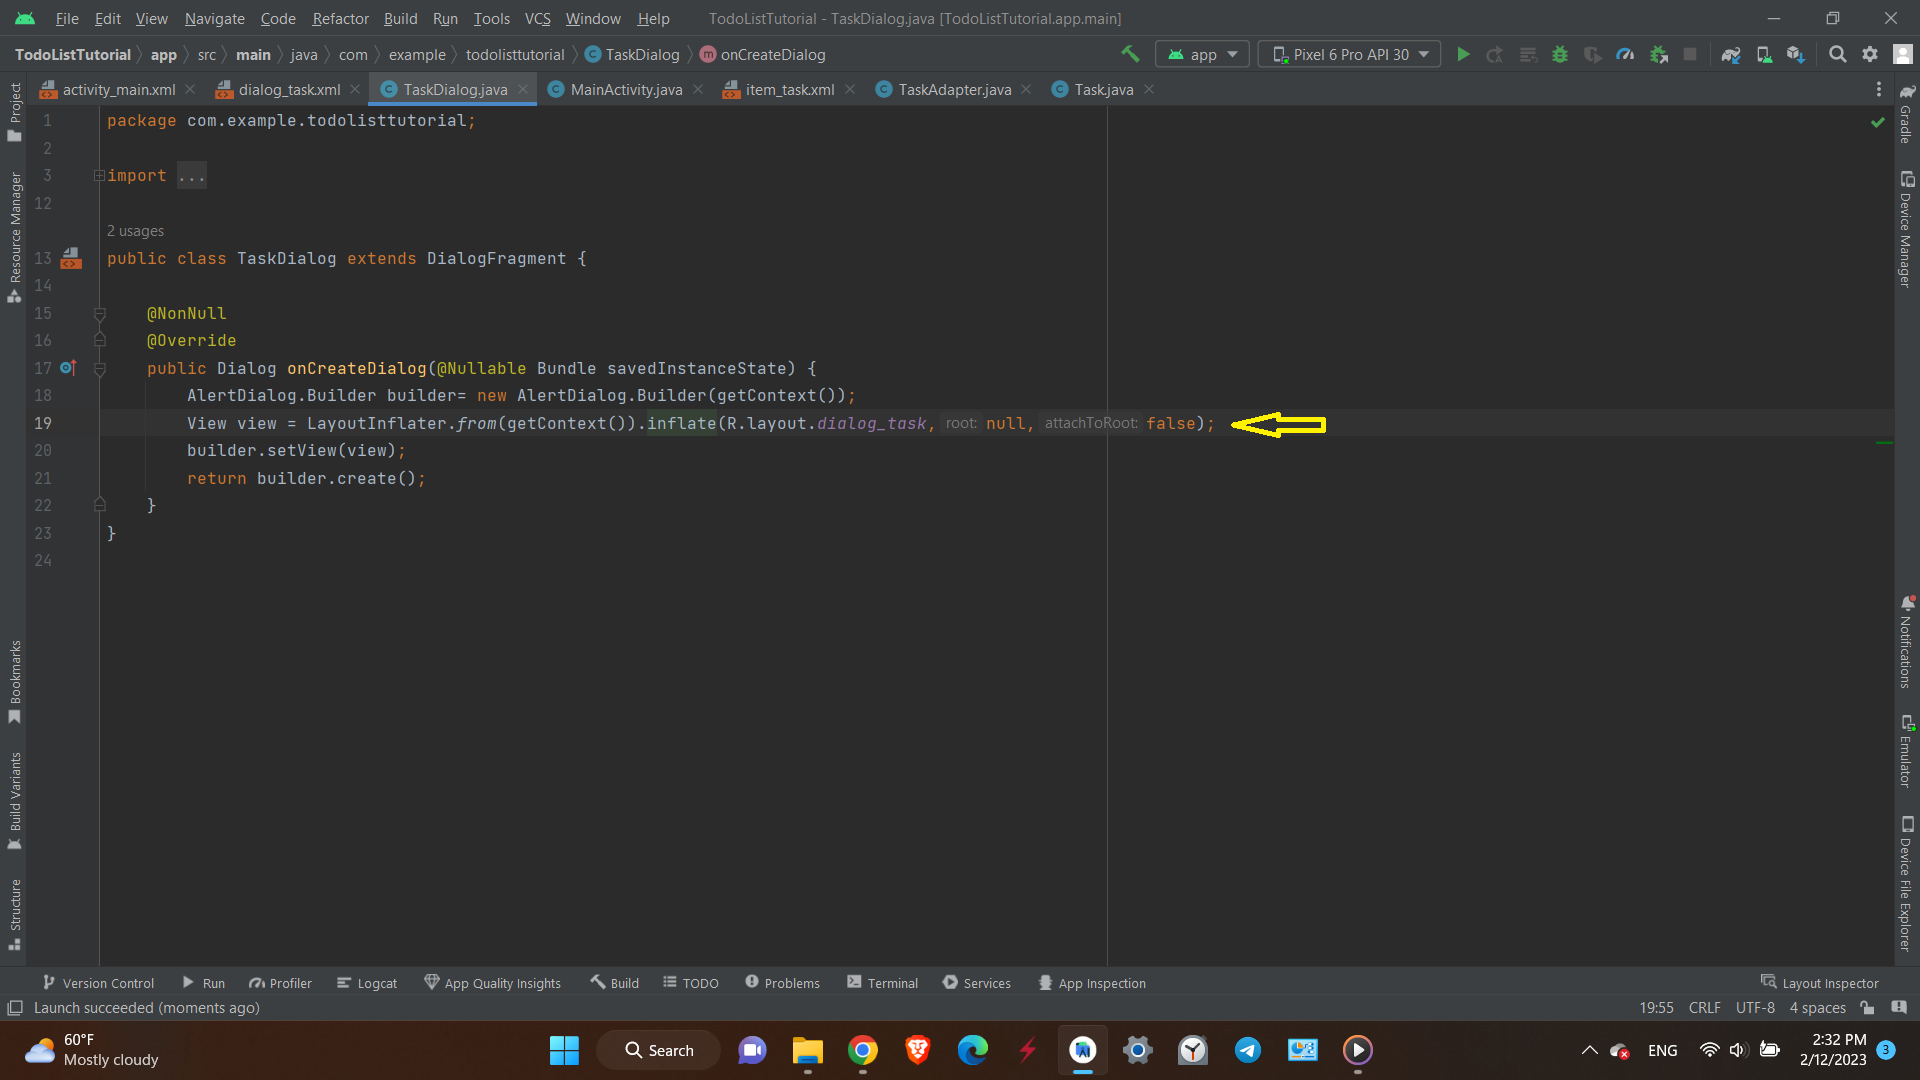Click TaskDialog breadcrumb in navigation bar
1920x1080 pixels.
point(632,54)
